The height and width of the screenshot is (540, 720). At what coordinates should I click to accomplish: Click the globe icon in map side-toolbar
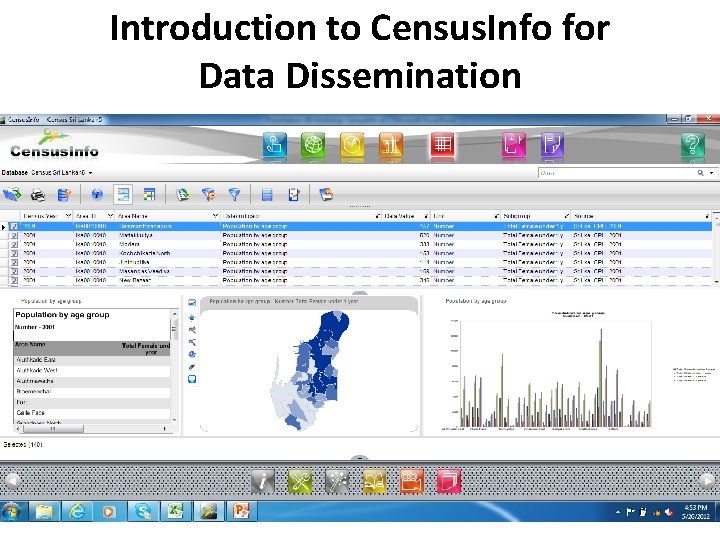pyautogui.click(x=192, y=354)
